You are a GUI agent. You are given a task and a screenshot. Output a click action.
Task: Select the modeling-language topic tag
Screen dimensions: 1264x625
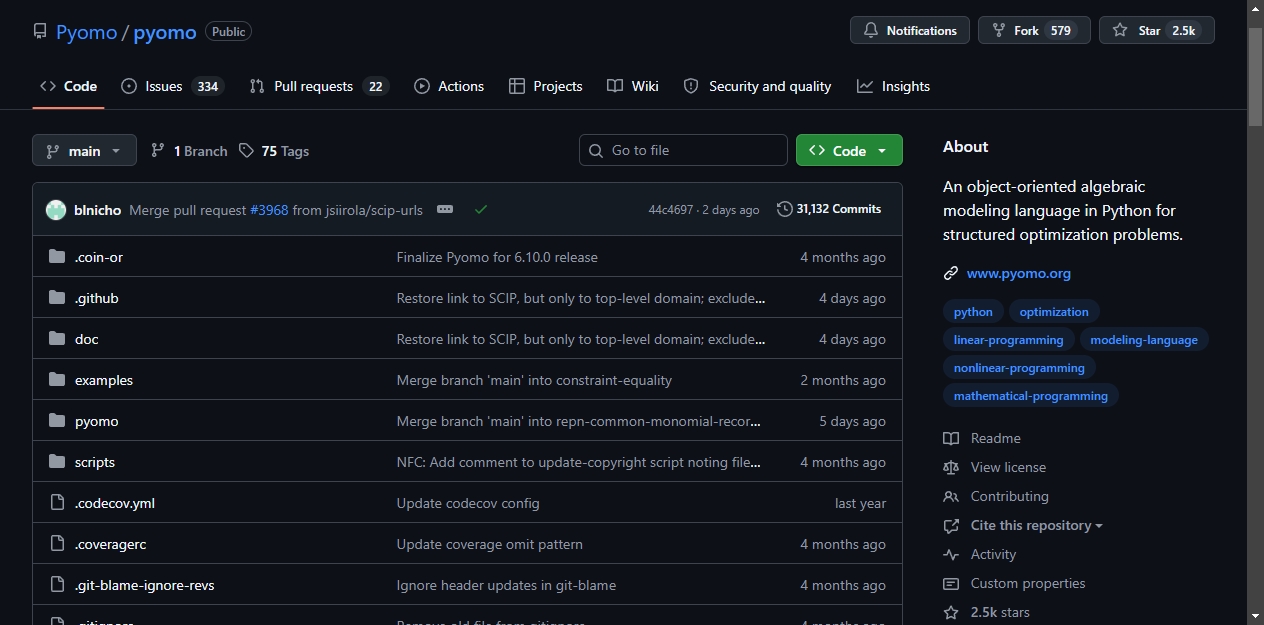[1144, 340]
